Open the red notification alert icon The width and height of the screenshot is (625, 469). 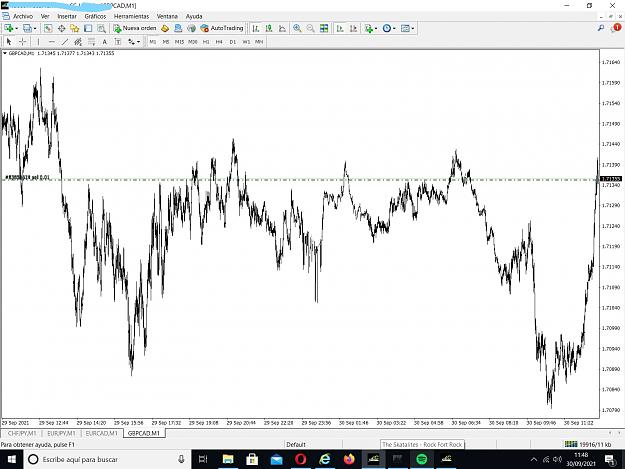[x=616, y=28]
